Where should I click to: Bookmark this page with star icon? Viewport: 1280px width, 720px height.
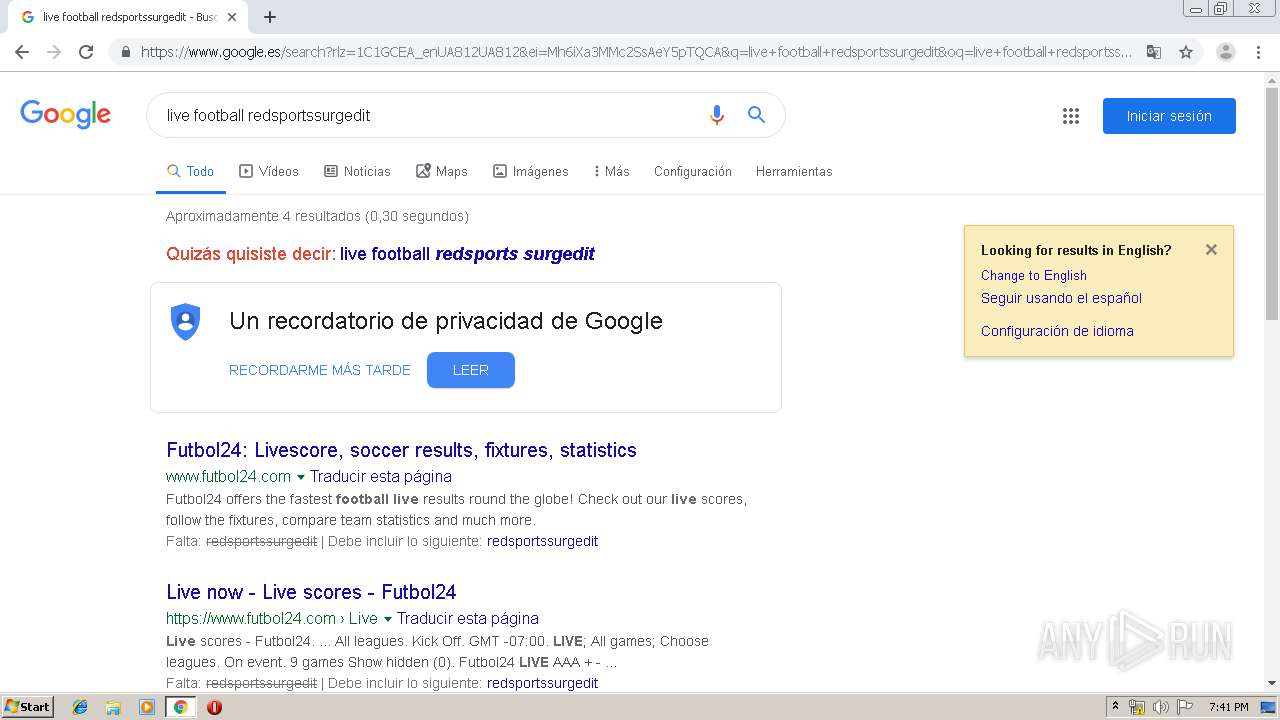(1186, 52)
